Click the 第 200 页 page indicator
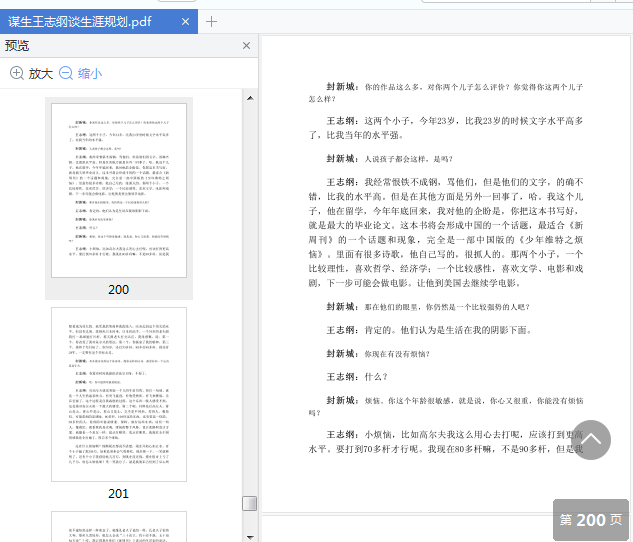633x542 pixels. tap(591, 519)
